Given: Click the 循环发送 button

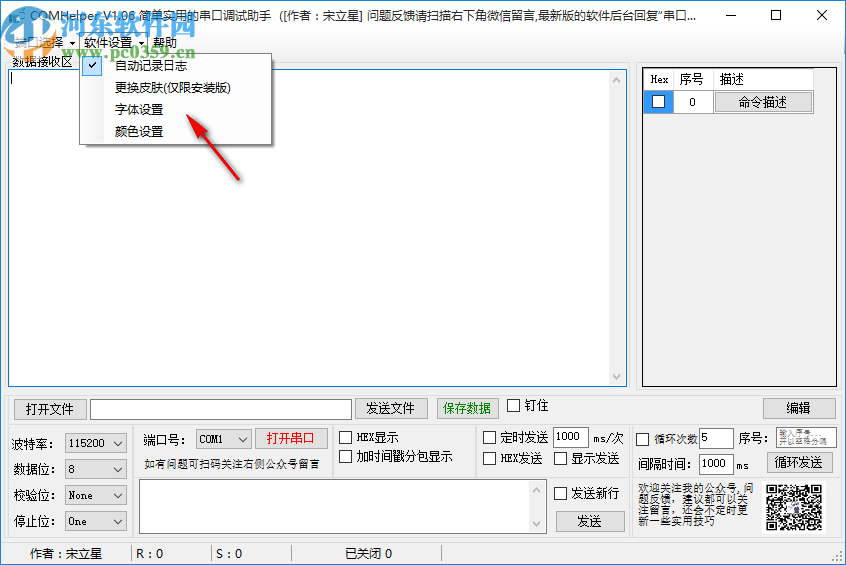Looking at the screenshot, I should 799,462.
